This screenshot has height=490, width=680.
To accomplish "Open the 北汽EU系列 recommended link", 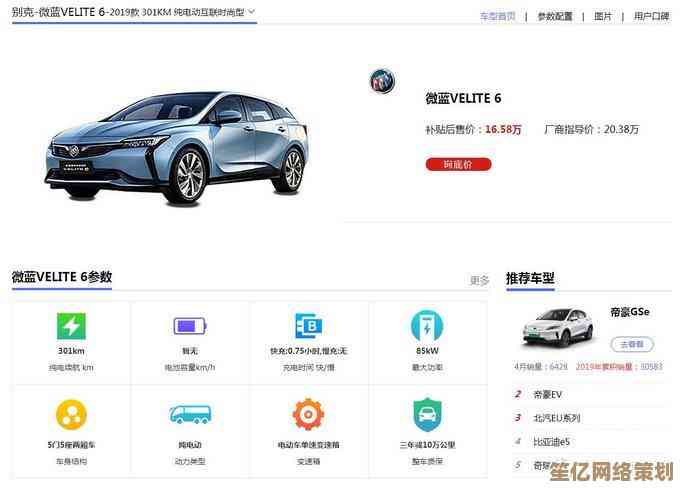I will [x=556, y=418].
